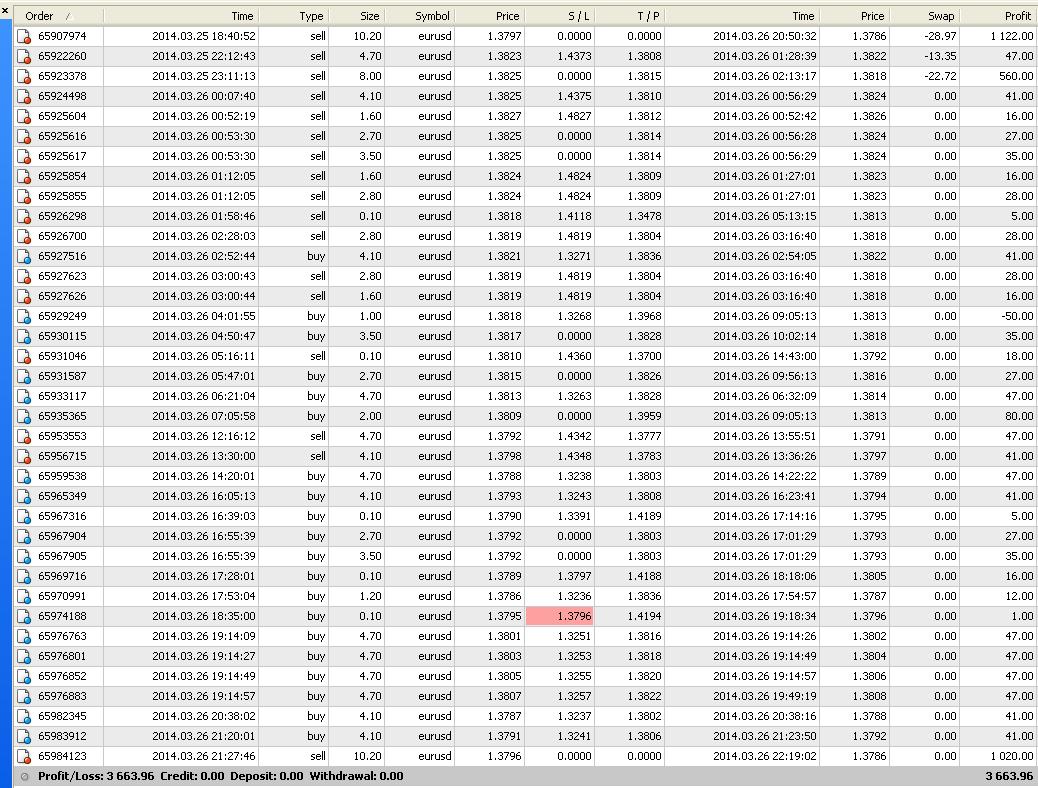Select the swap value -22.72

click(x=940, y=76)
